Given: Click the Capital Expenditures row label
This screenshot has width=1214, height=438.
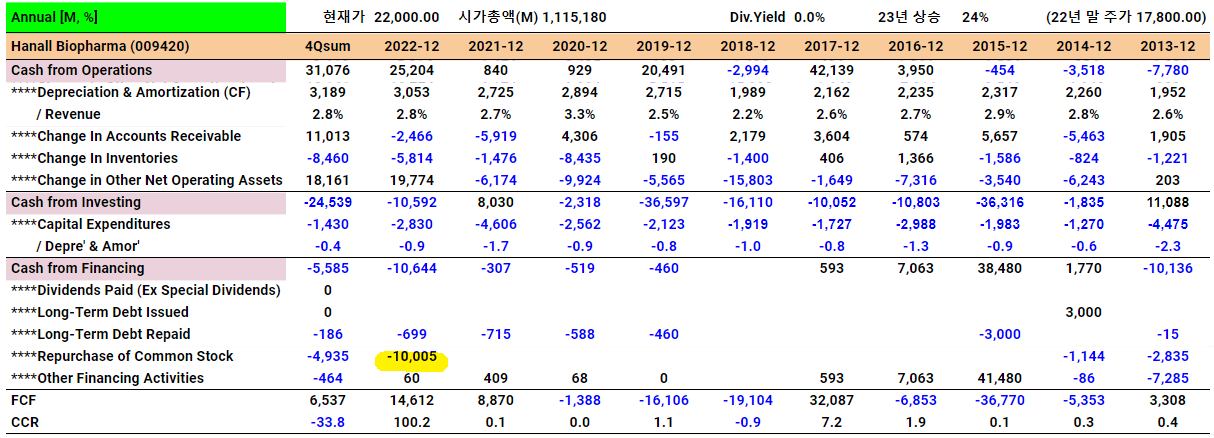Looking at the screenshot, I should tap(90, 224).
